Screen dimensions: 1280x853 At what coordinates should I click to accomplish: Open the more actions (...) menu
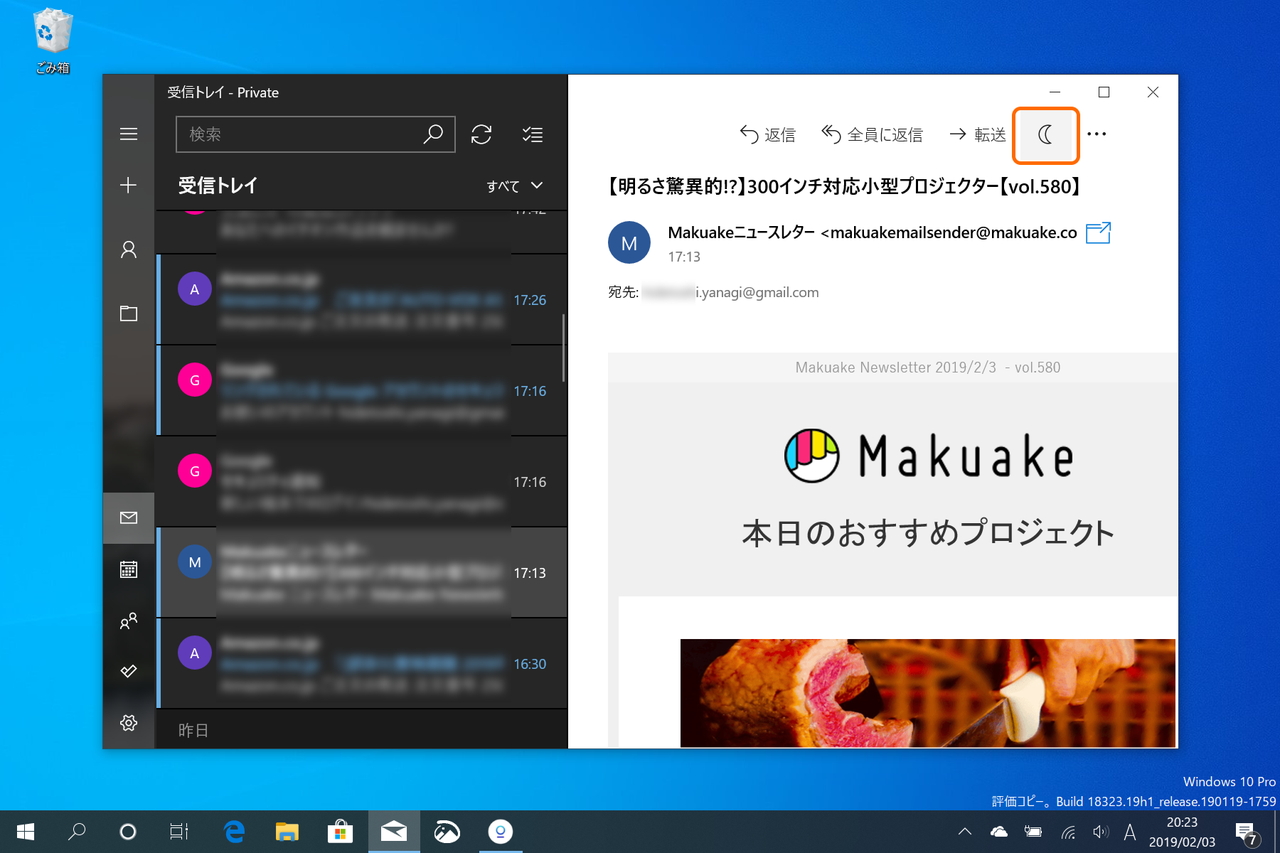pos(1096,133)
